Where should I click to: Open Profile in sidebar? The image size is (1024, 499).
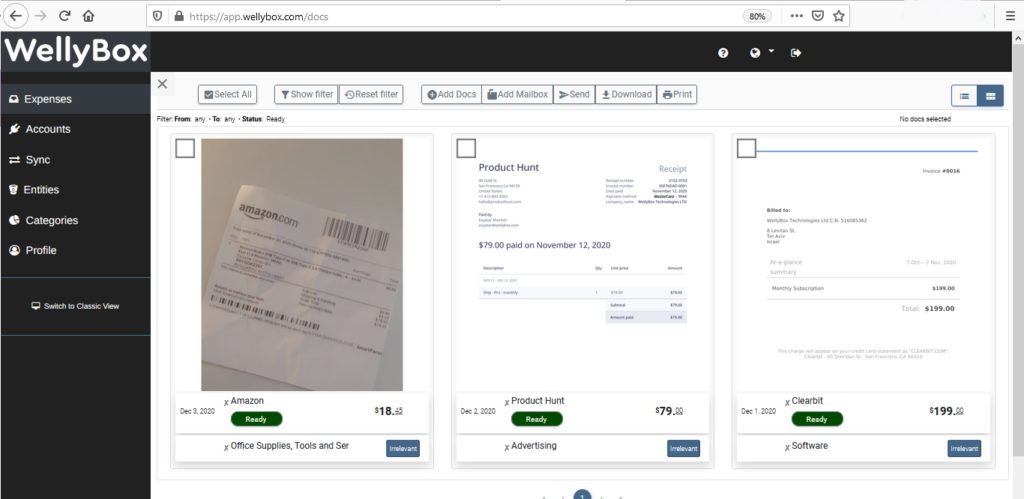pyautogui.click(x=75, y=251)
